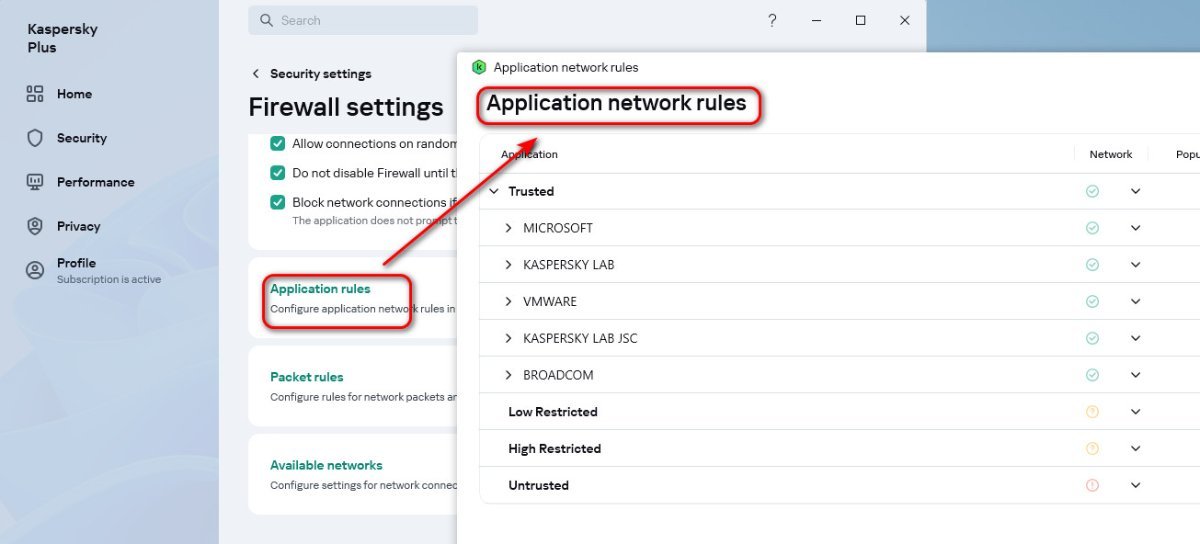Select the High Restricted group row

click(840, 449)
